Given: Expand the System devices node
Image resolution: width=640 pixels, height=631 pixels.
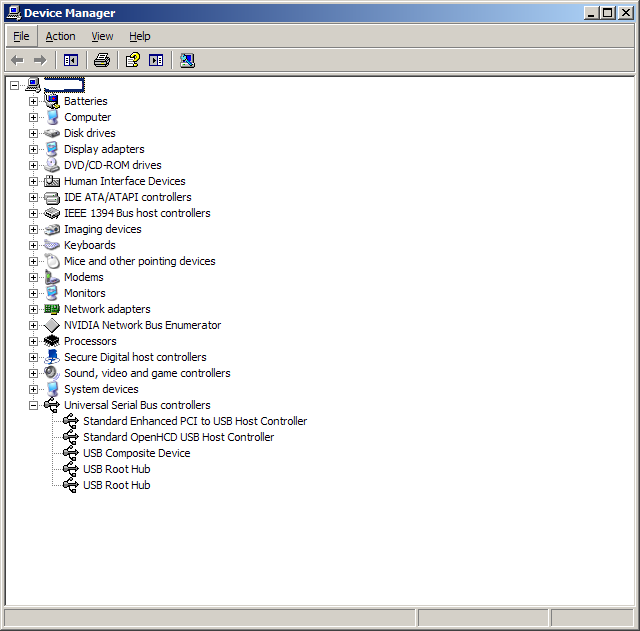Looking at the screenshot, I should (33, 389).
